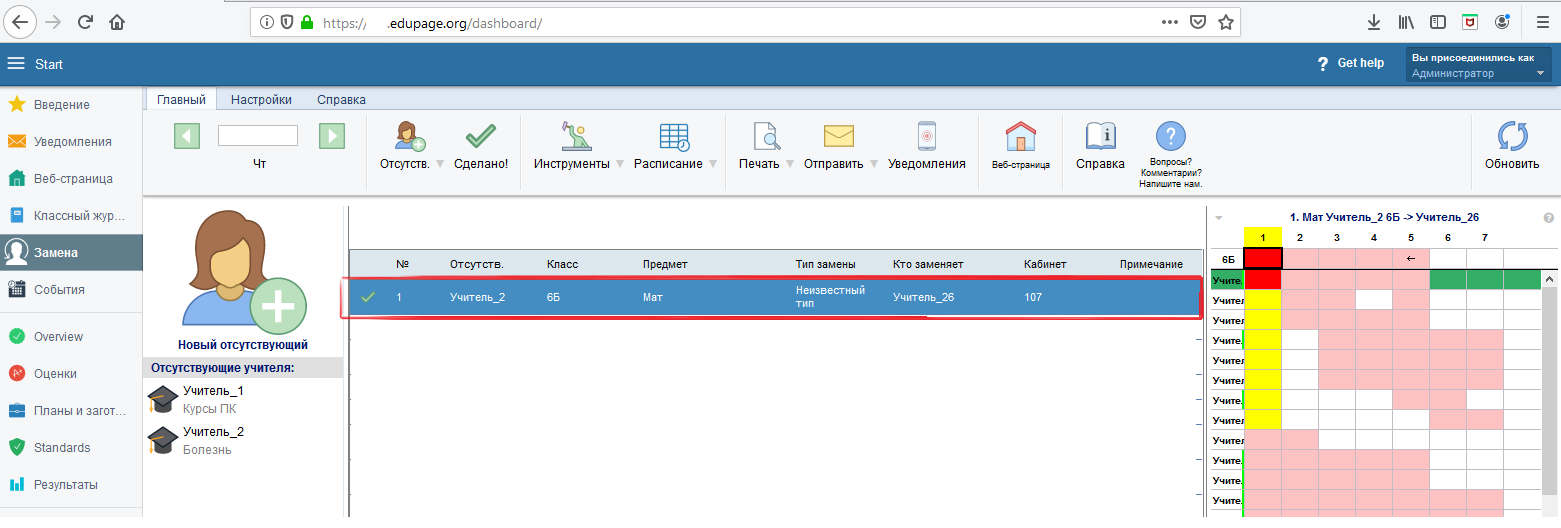The height and width of the screenshot is (528, 1561).
Task: Select period 5 column header
Action: click(1411, 237)
